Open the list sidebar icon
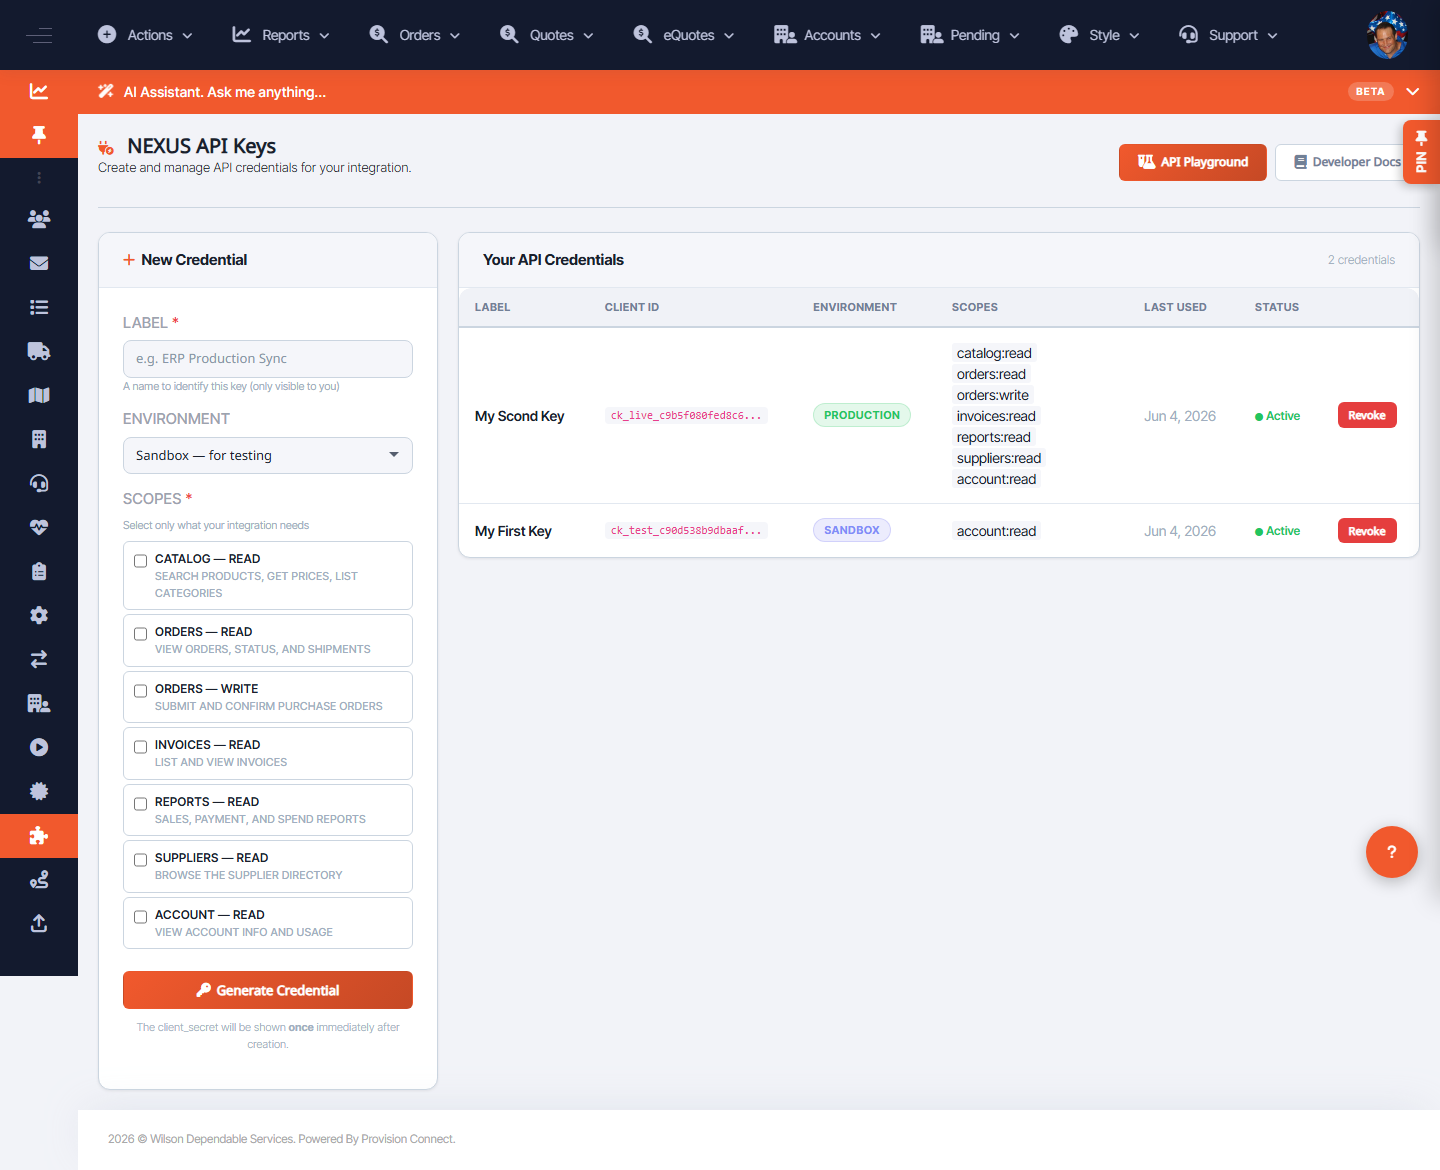 (39, 307)
